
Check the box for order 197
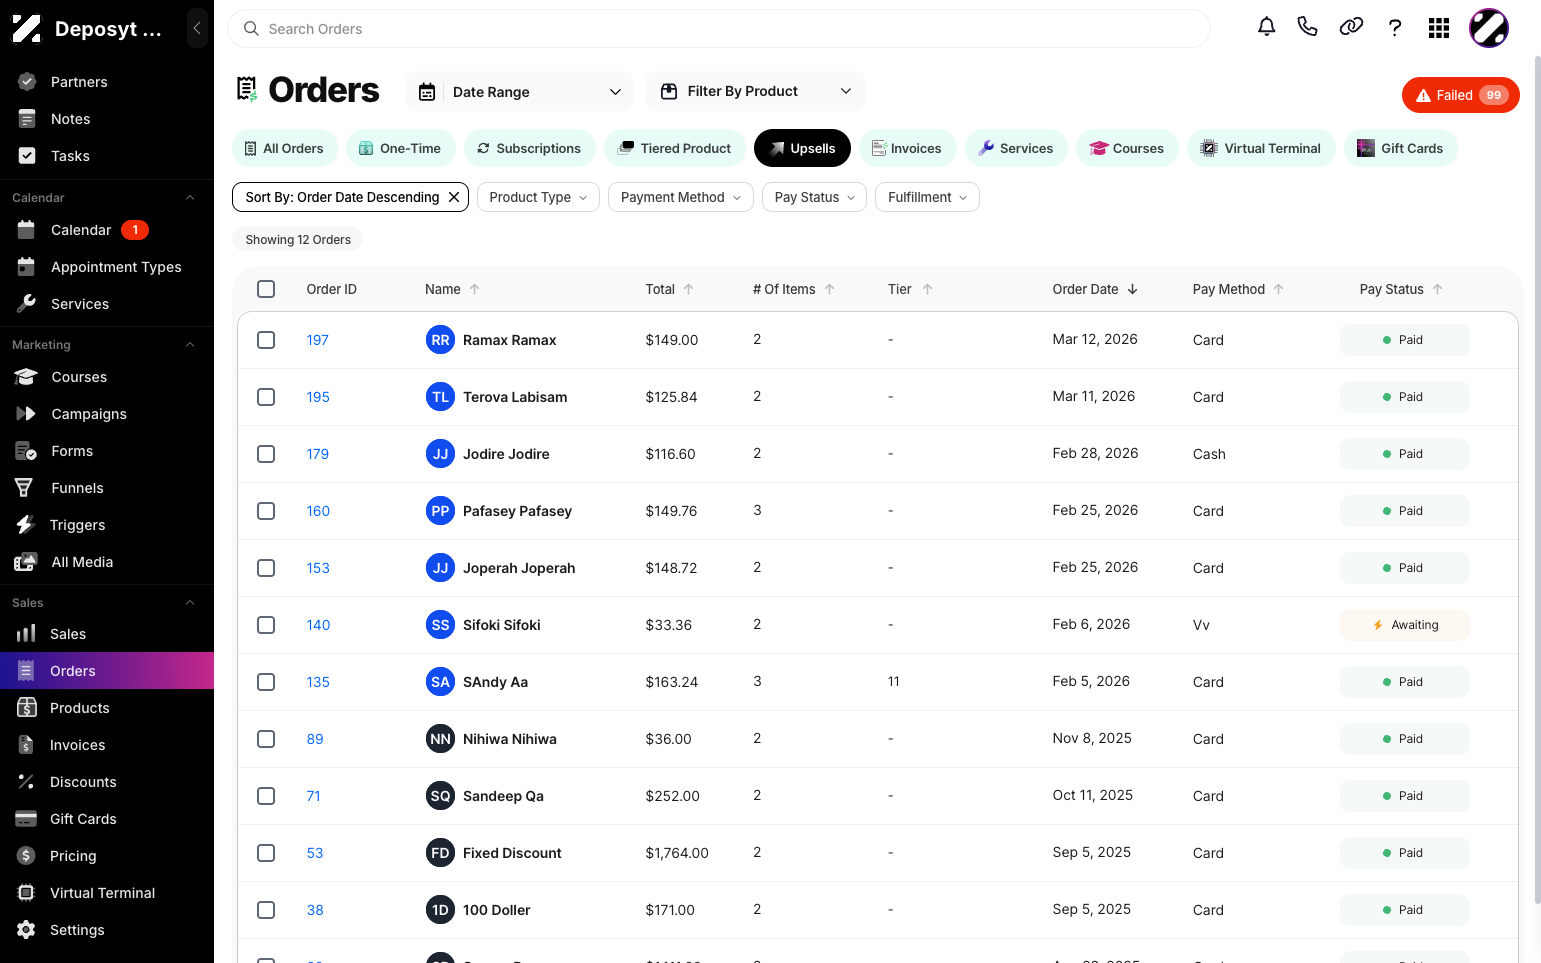pyautogui.click(x=266, y=340)
